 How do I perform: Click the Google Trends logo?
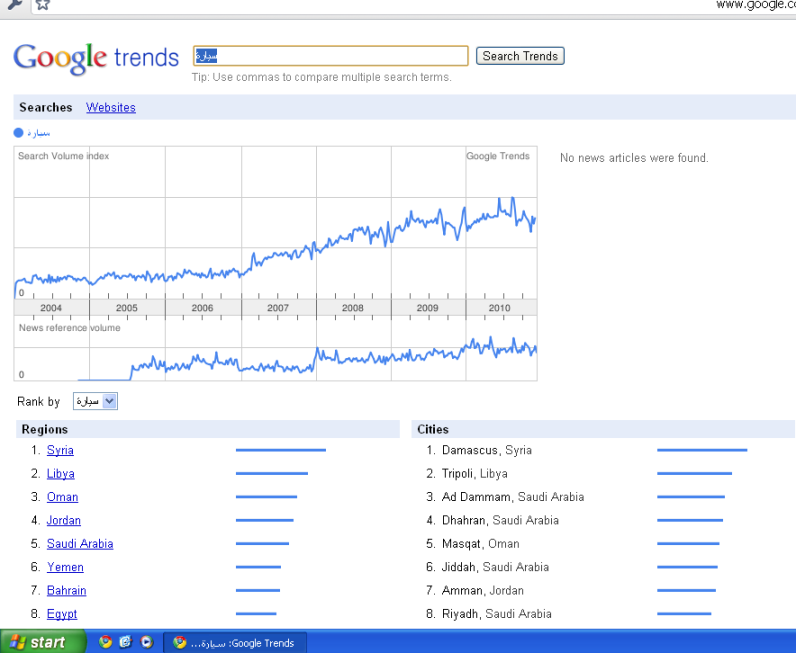(96, 57)
